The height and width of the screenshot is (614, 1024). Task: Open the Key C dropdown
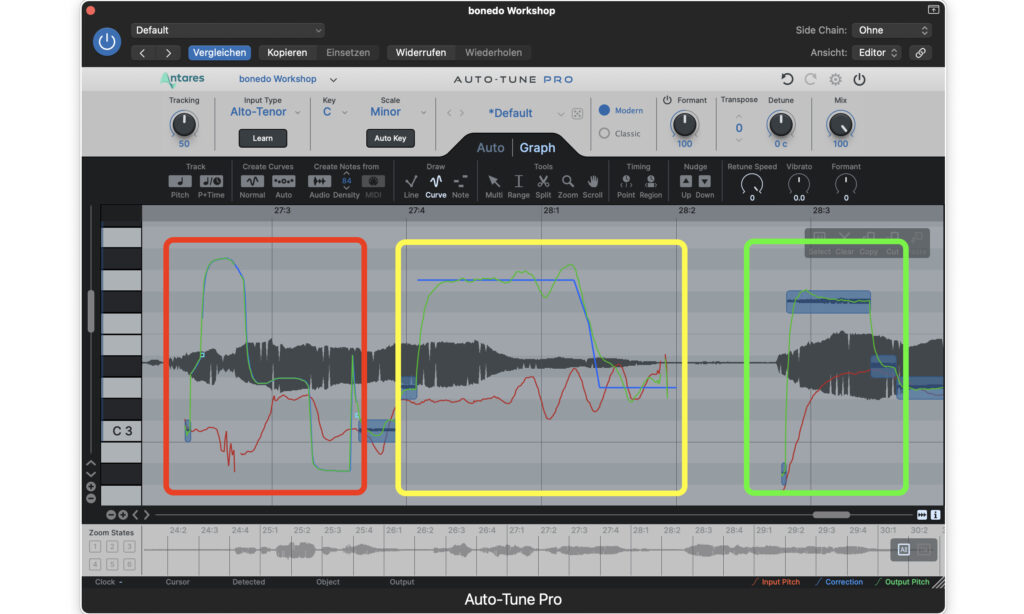point(335,112)
